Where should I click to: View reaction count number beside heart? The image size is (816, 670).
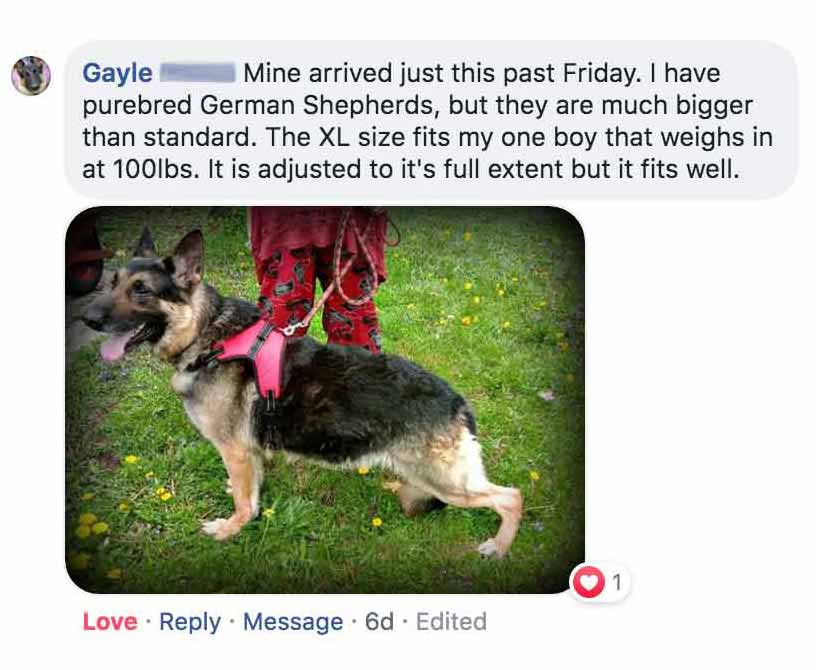(x=617, y=583)
